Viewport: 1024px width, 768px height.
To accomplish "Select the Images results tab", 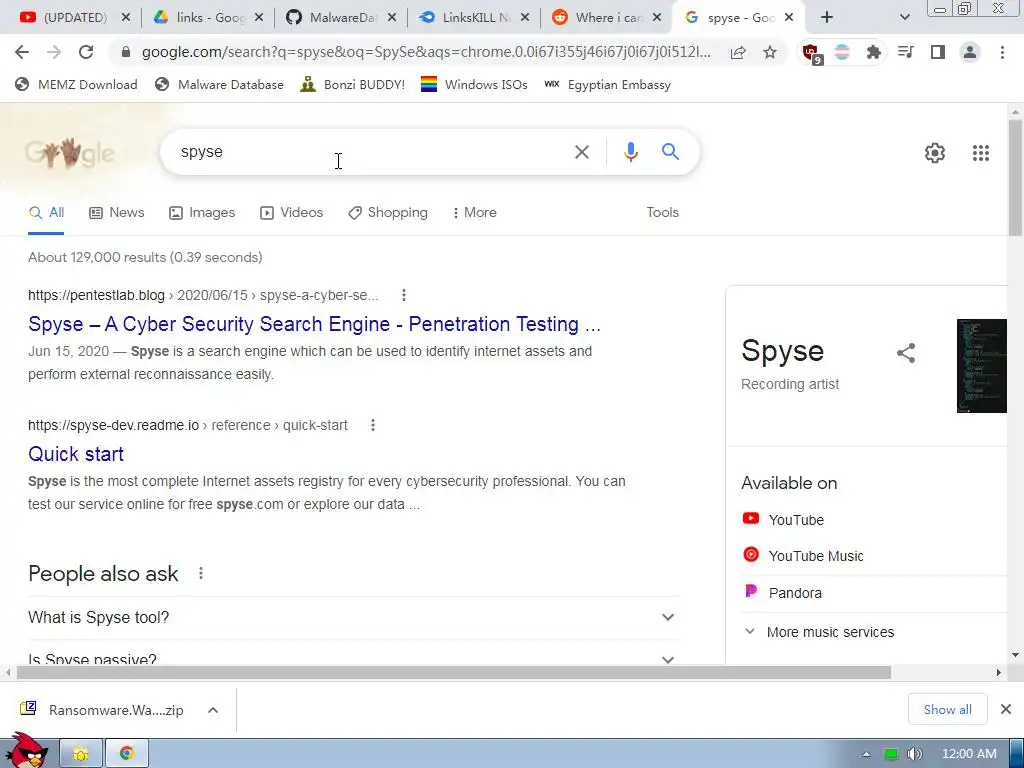I will 202,213.
